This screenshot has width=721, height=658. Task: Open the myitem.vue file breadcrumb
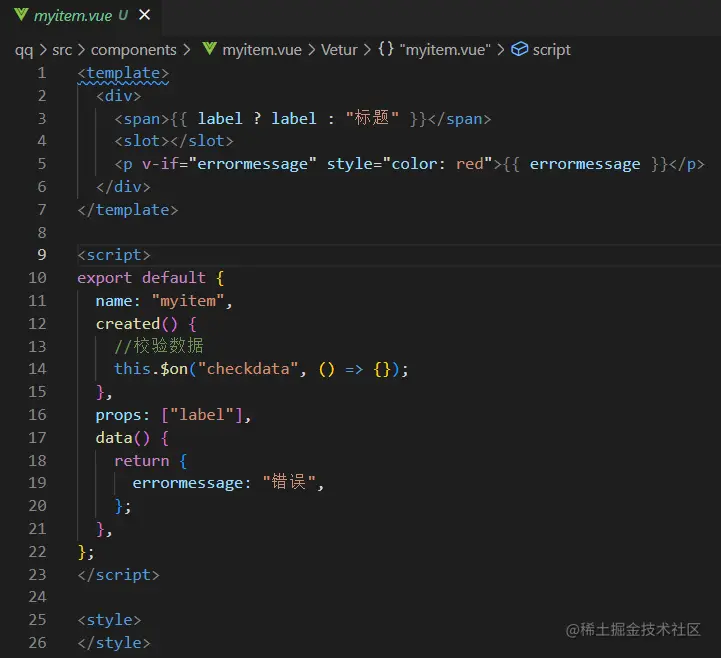click(x=262, y=50)
